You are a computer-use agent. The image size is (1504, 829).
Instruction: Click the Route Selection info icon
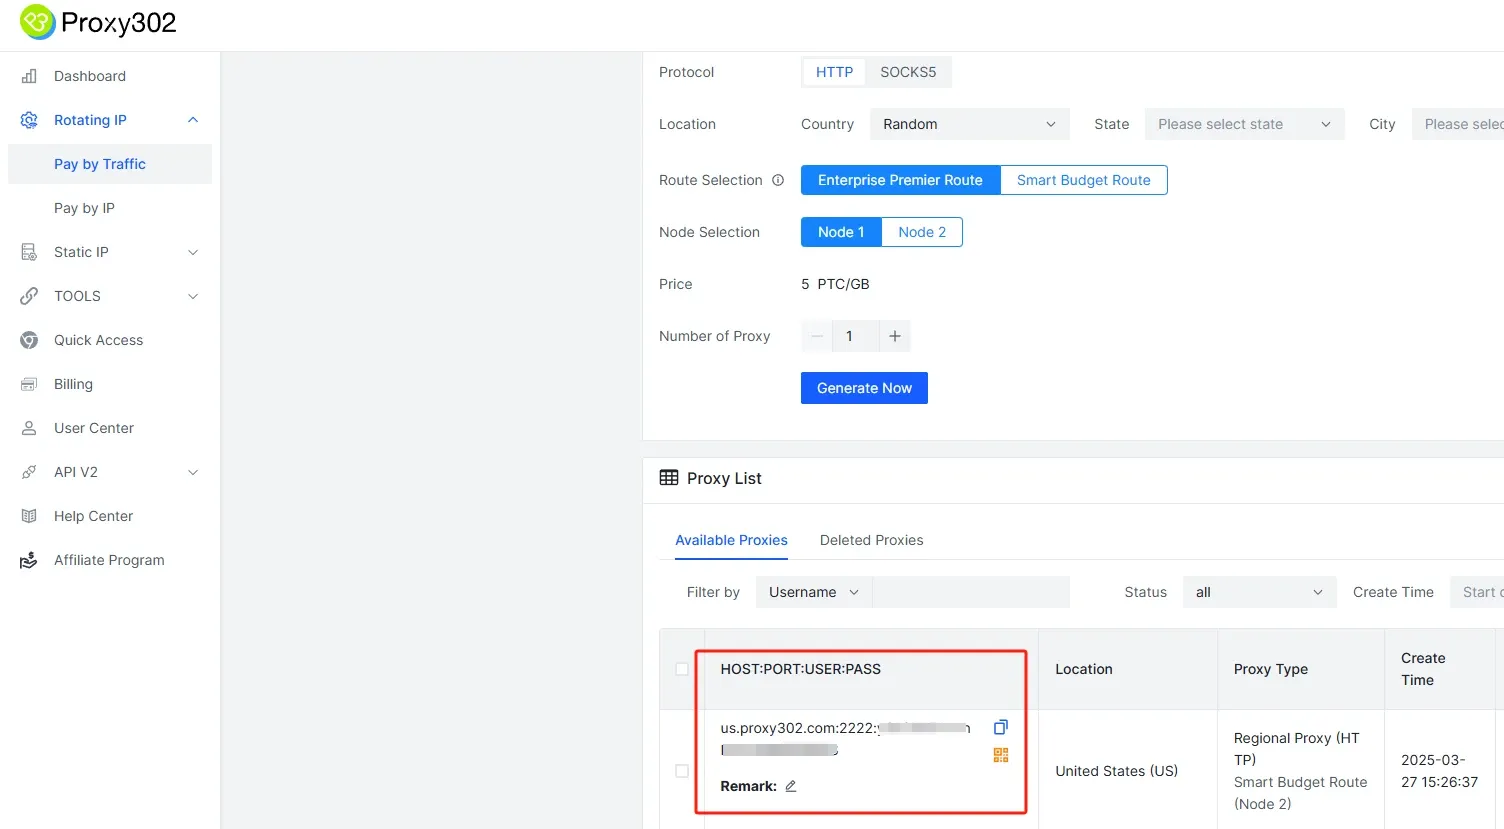[x=778, y=180]
